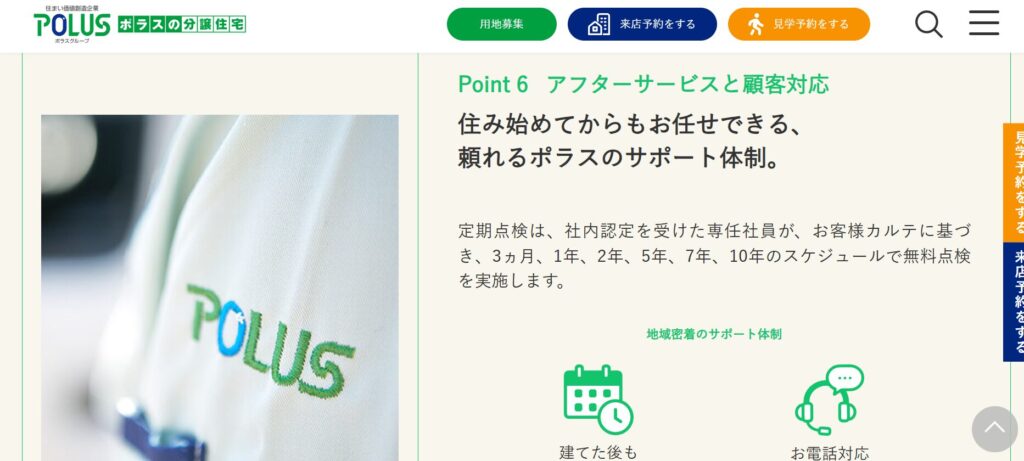
Task: Click the 用地募集 green button
Action: click(502, 24)
